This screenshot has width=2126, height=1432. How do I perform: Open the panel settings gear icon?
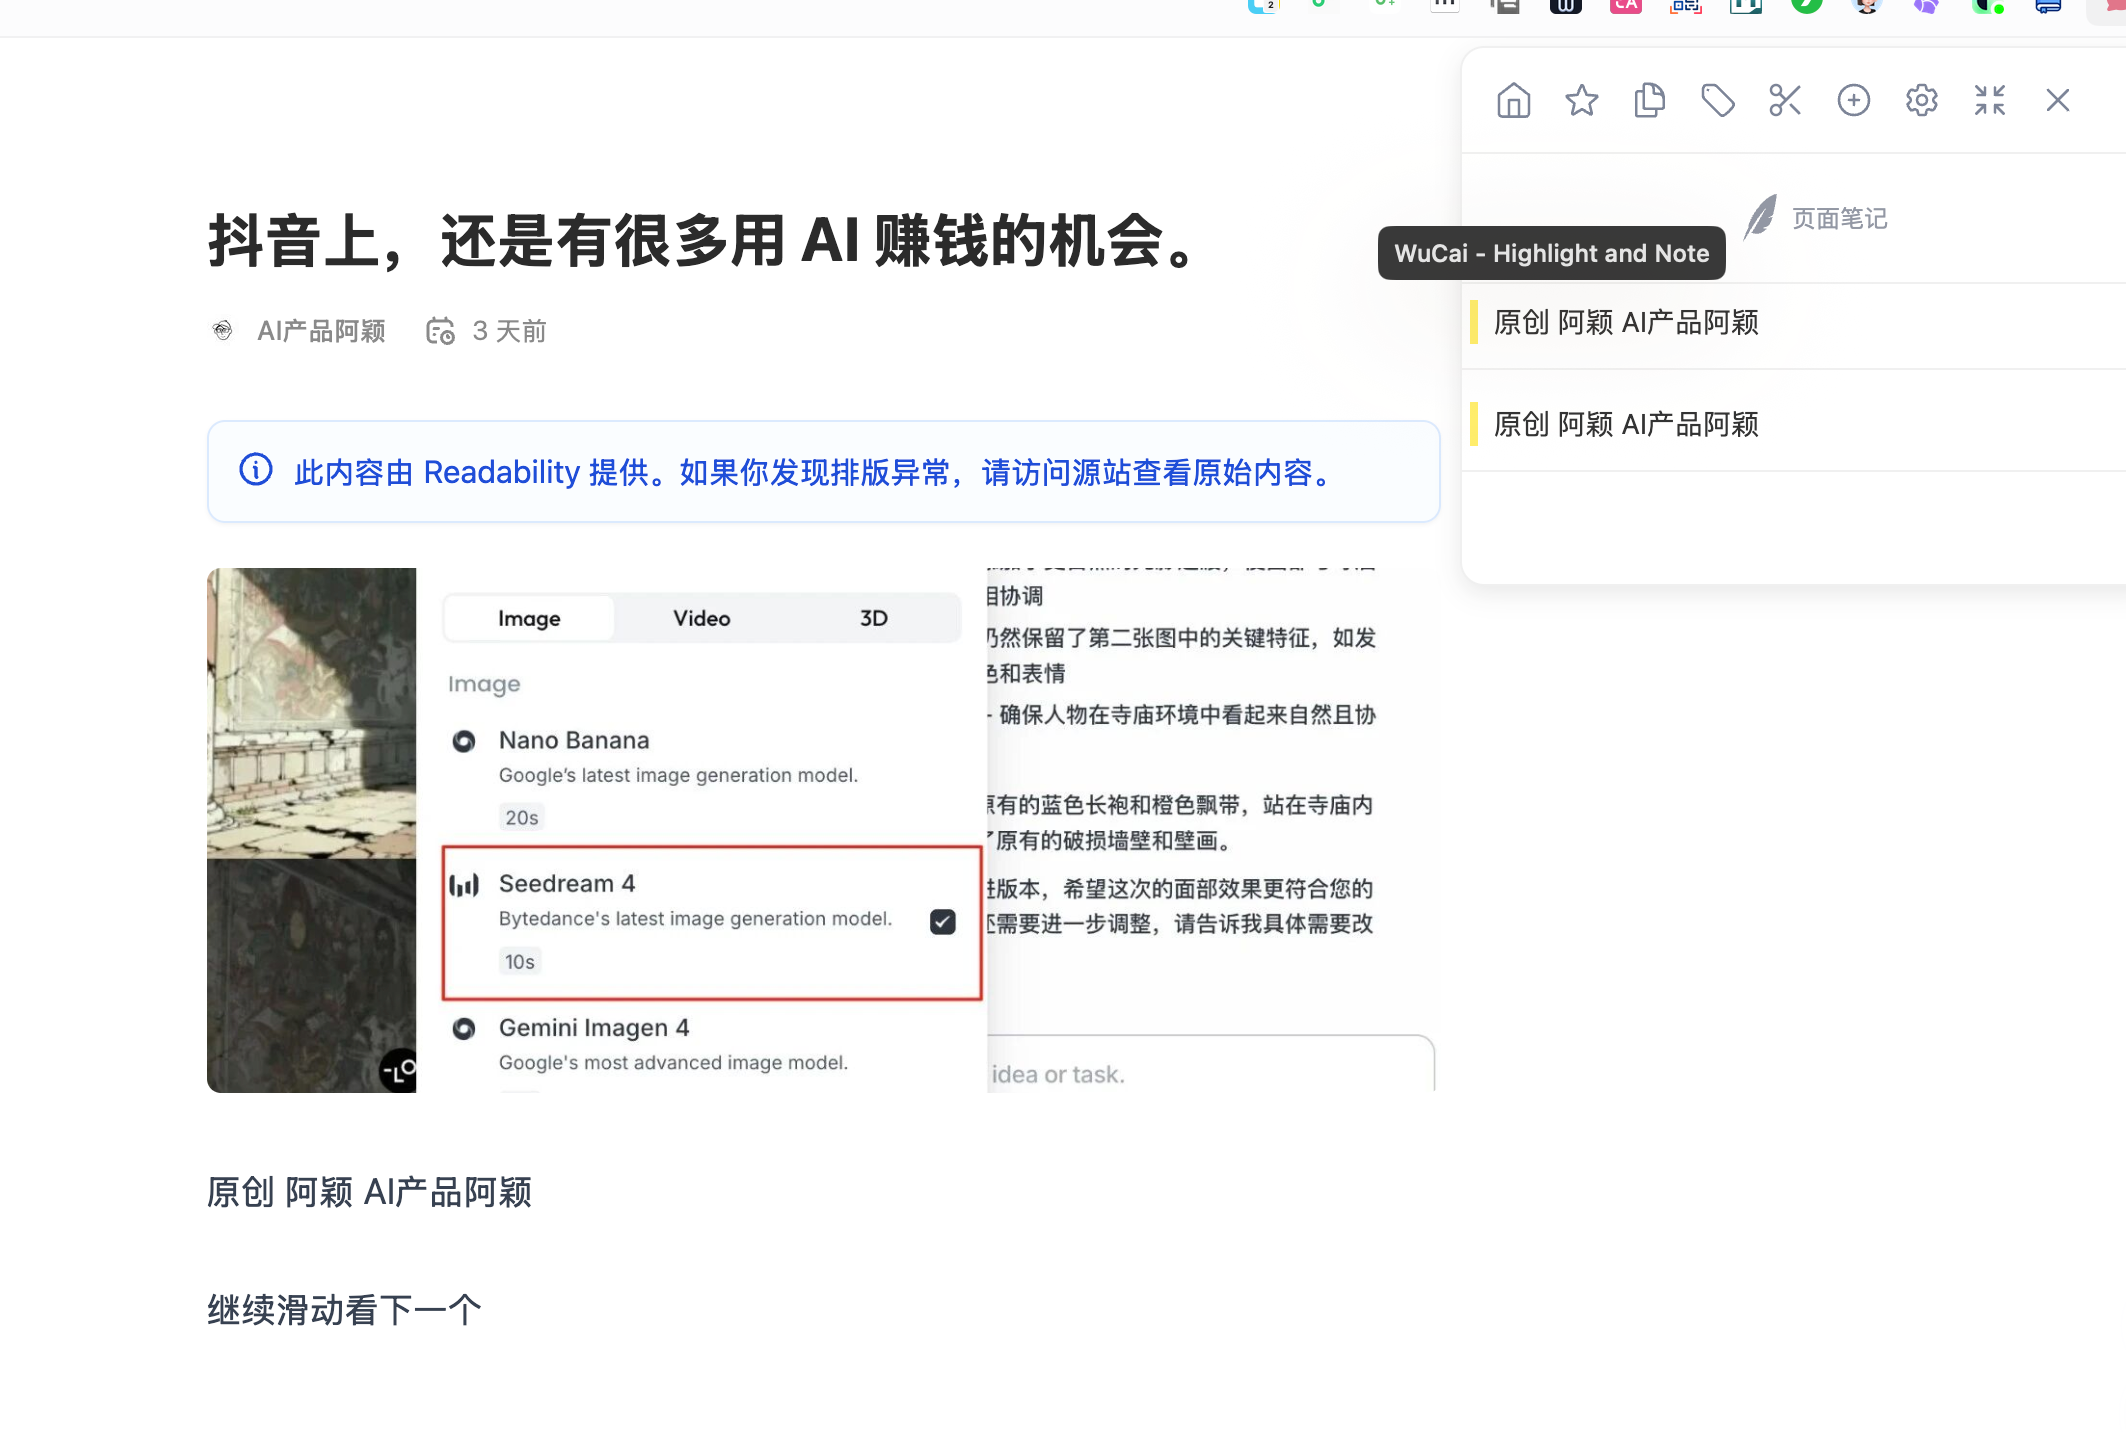point(1921,100)
